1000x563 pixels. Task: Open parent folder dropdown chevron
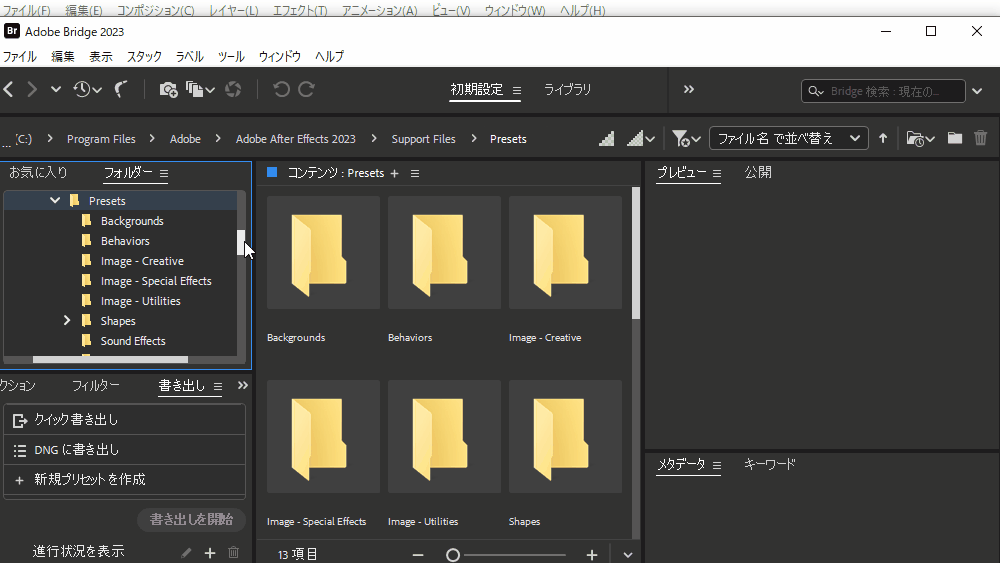click(x=56, y=89)
